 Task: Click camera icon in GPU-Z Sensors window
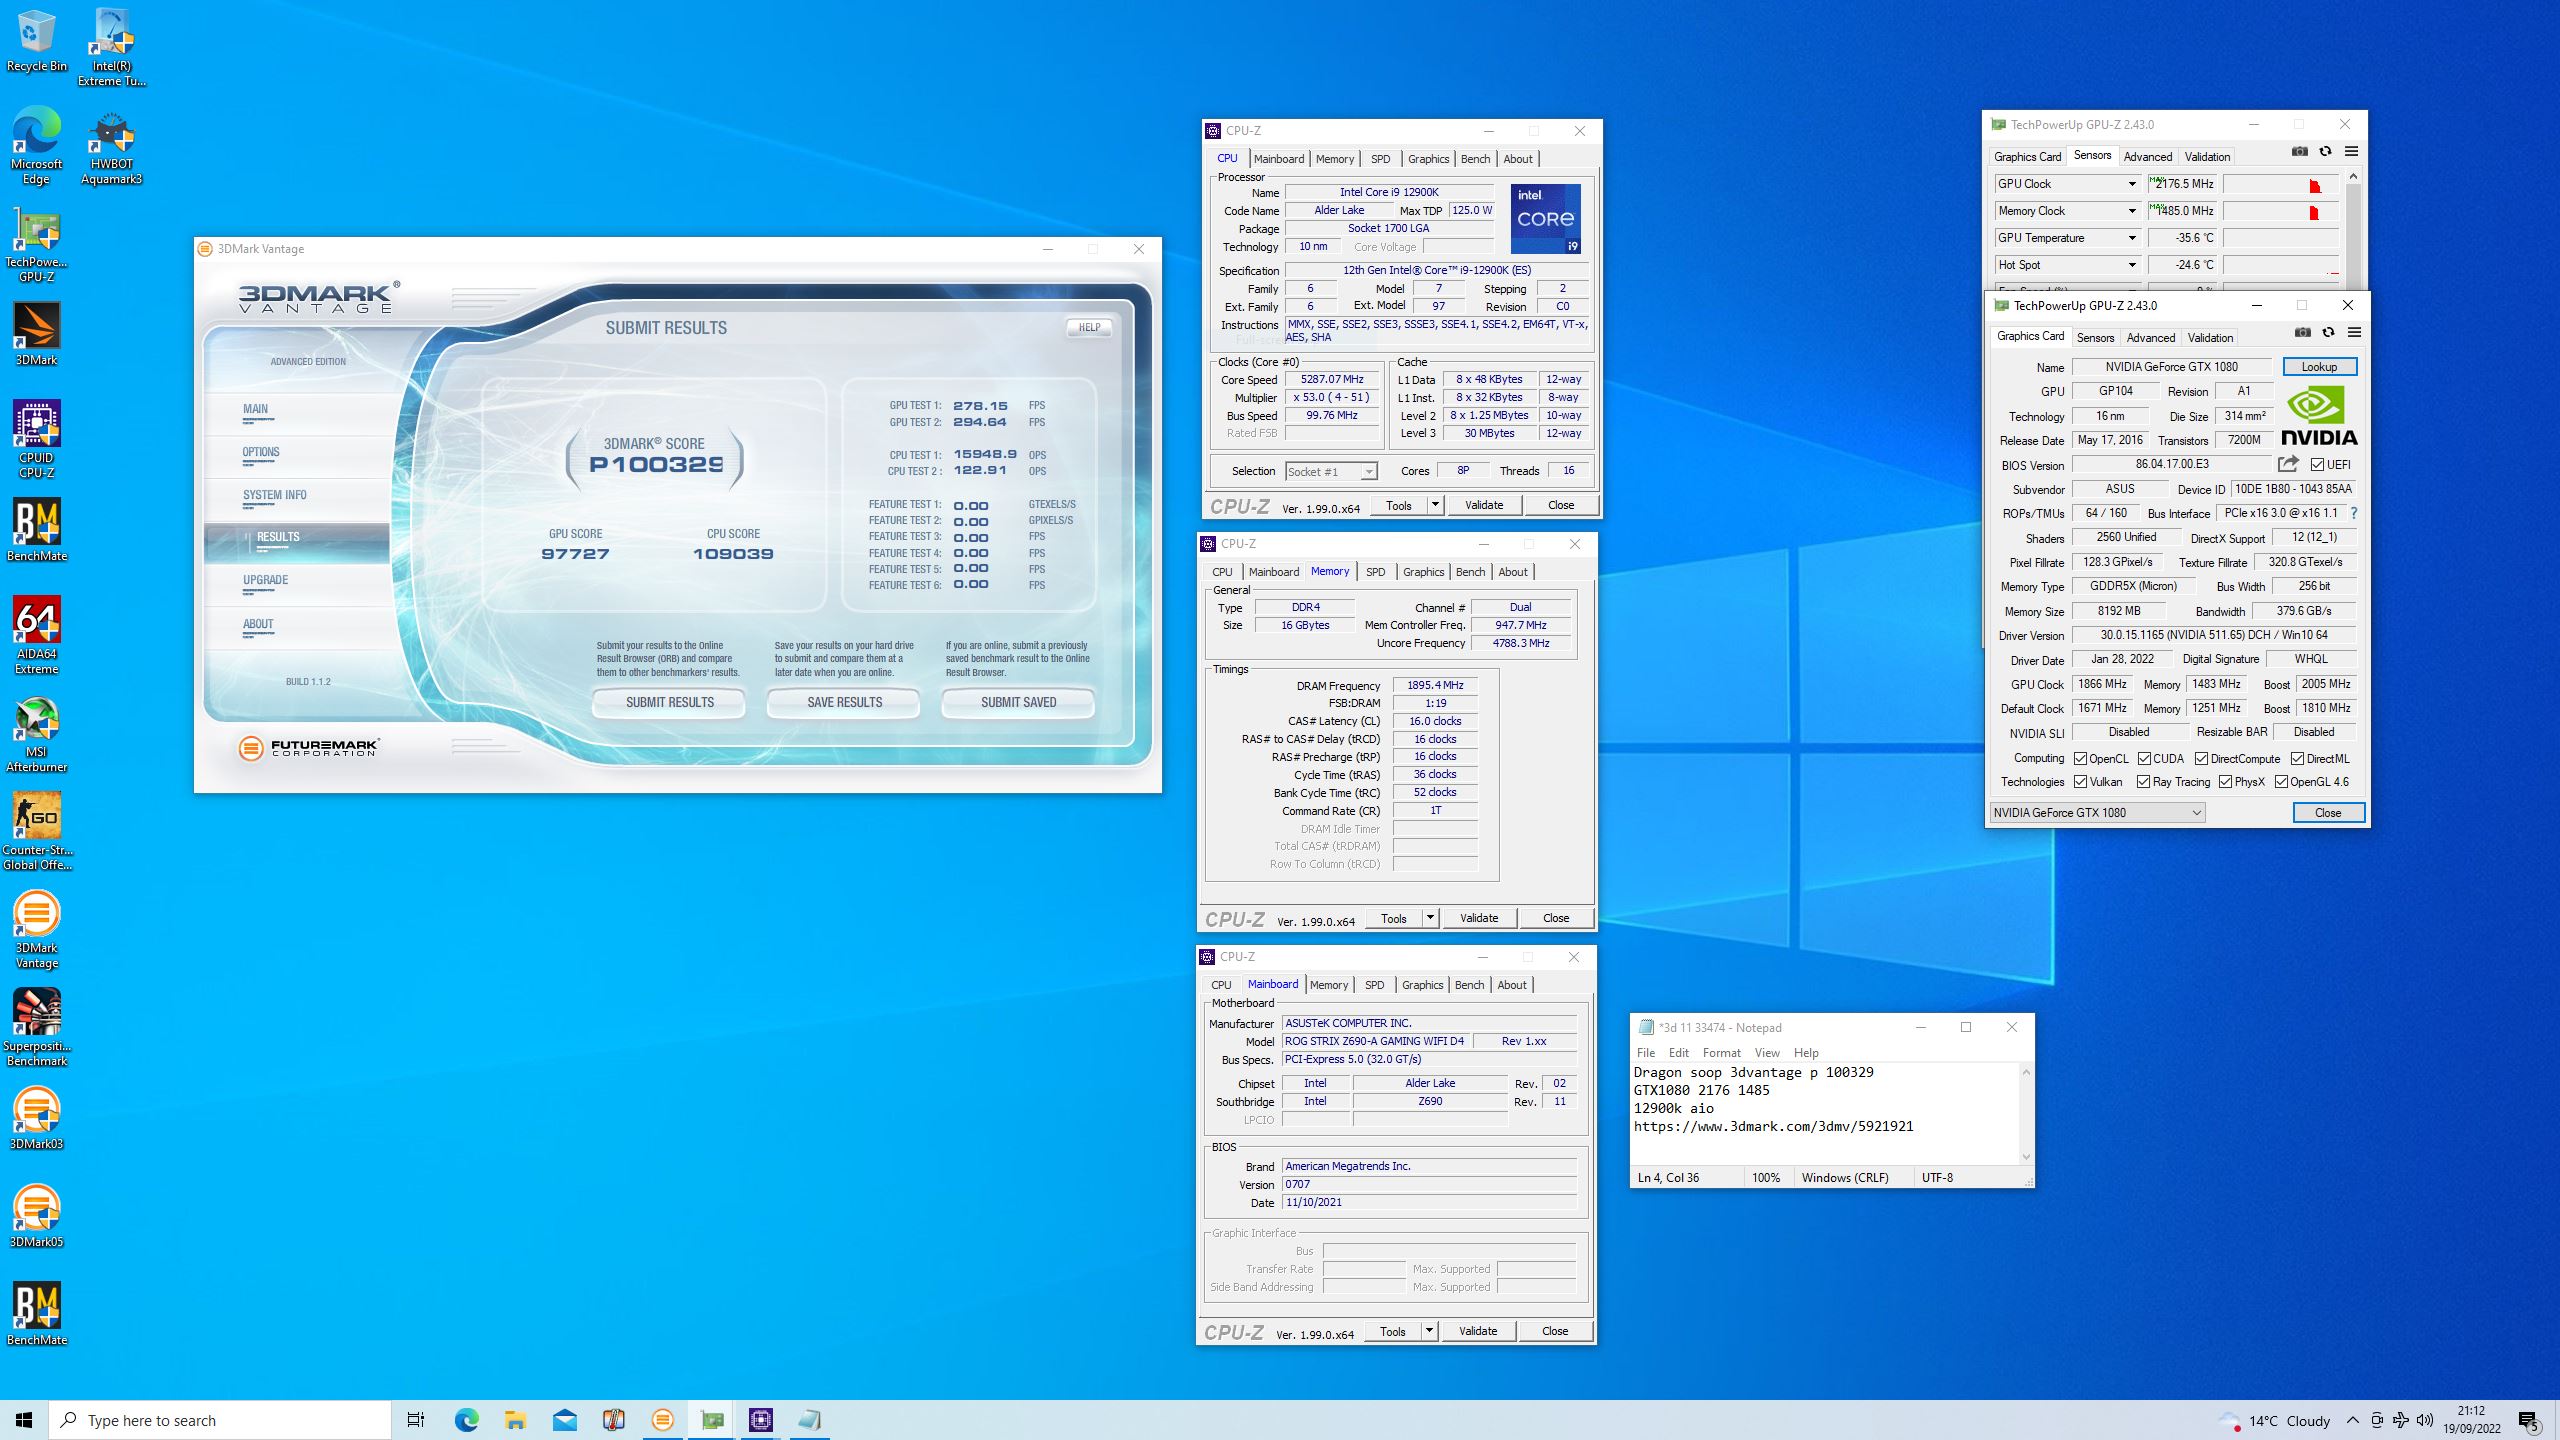pos(2300,152)
